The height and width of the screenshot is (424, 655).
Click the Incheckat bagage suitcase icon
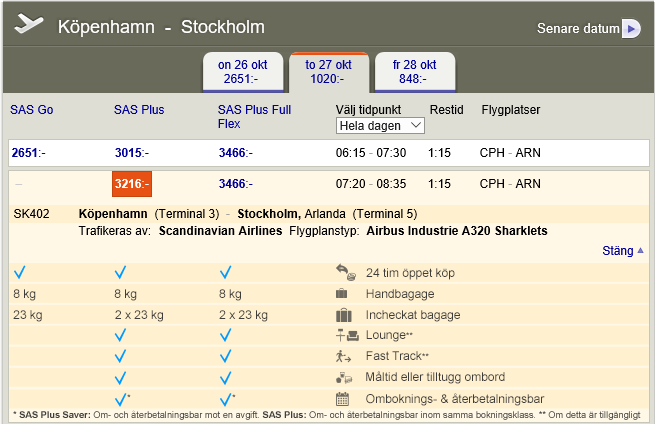point(344,315)
